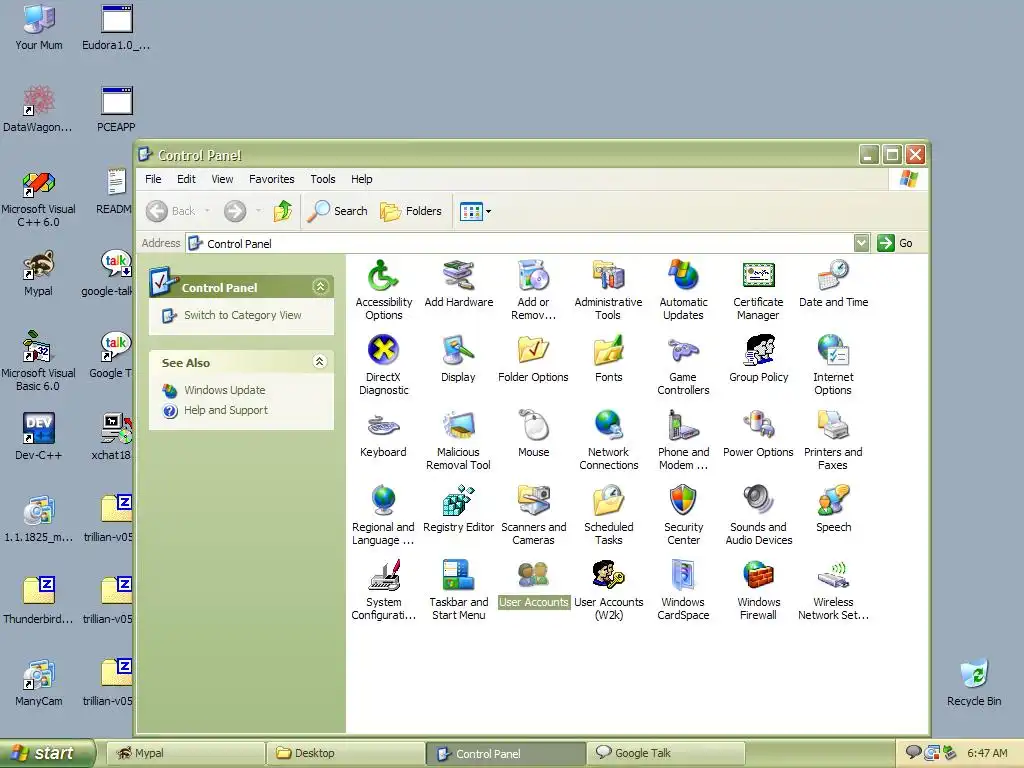Viewport: 1024px width, 768px height.
Task: Open the Favorites menu
Action: 272,179
